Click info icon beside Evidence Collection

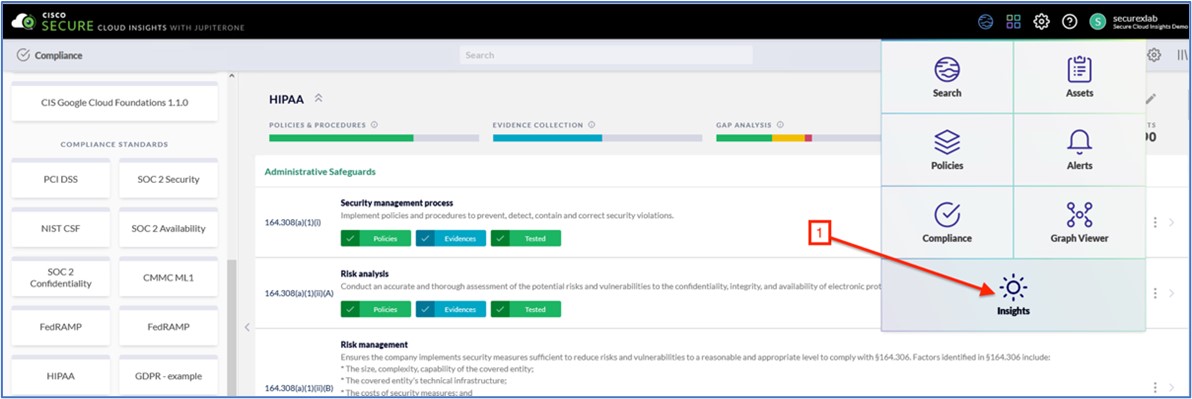(591, 125)
